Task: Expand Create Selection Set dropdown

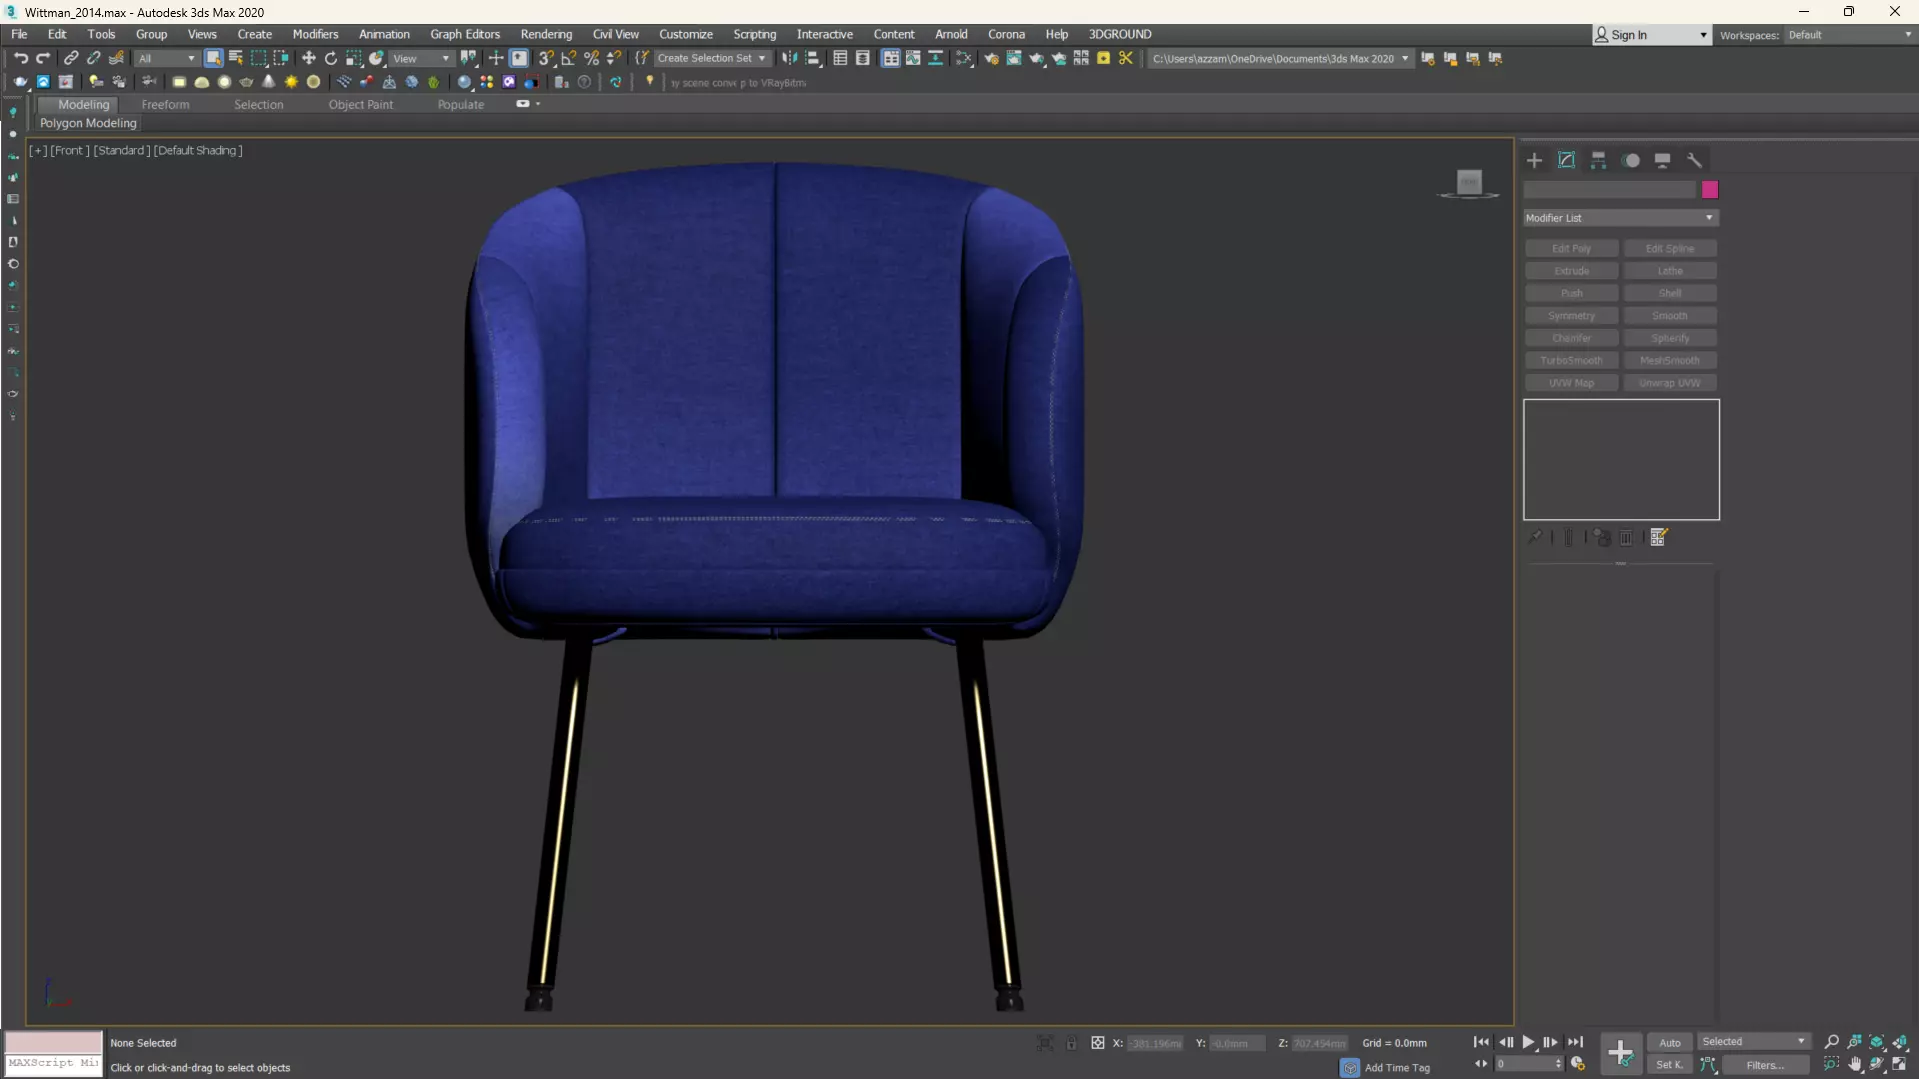Action: tap(711, 58)
